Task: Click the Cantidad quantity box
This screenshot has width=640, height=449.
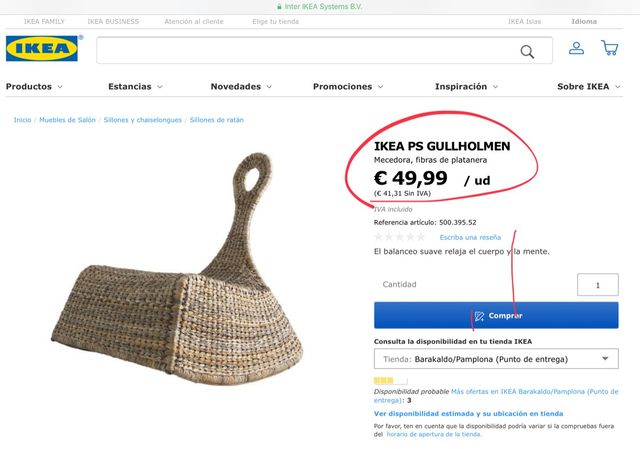Action: (598, 285)
